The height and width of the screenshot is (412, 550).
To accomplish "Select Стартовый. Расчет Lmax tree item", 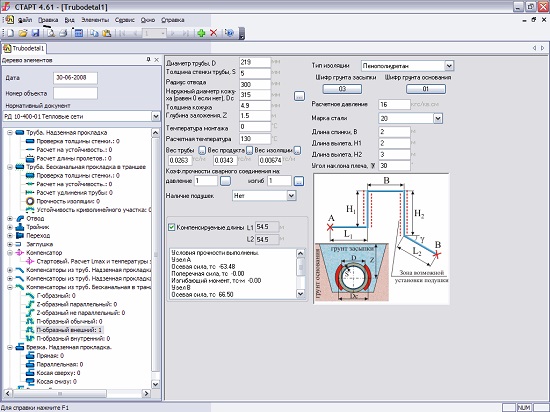I will (93, 261).
